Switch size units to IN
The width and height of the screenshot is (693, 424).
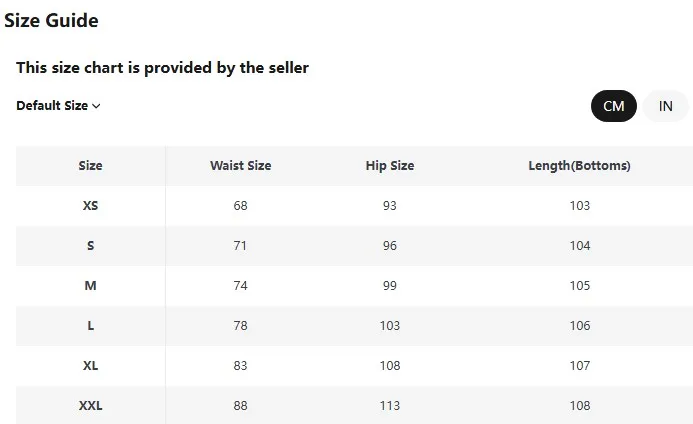point(665,106)
